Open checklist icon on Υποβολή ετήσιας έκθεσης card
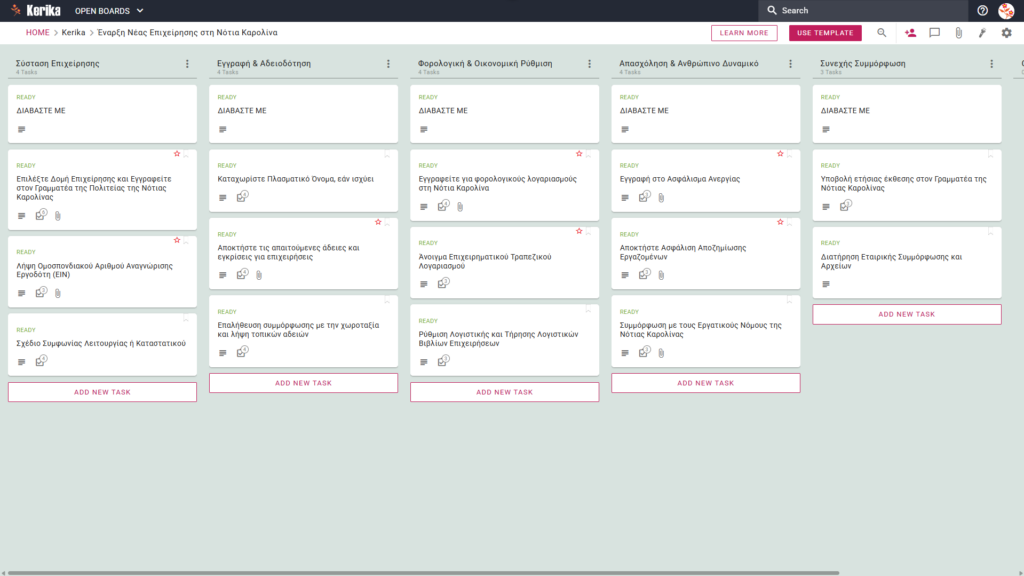This screenshot has width=1024, height=576. [x=846, y=206]
